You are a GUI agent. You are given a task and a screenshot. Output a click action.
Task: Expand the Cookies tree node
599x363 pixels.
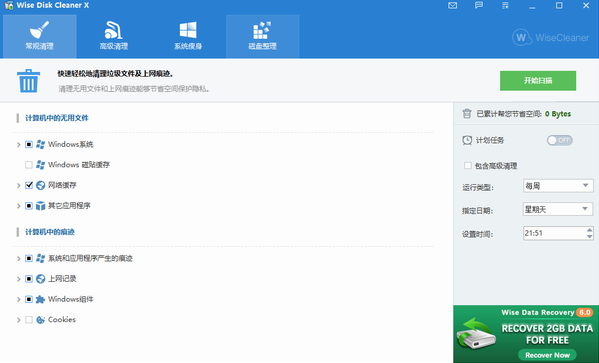point(18,320)
